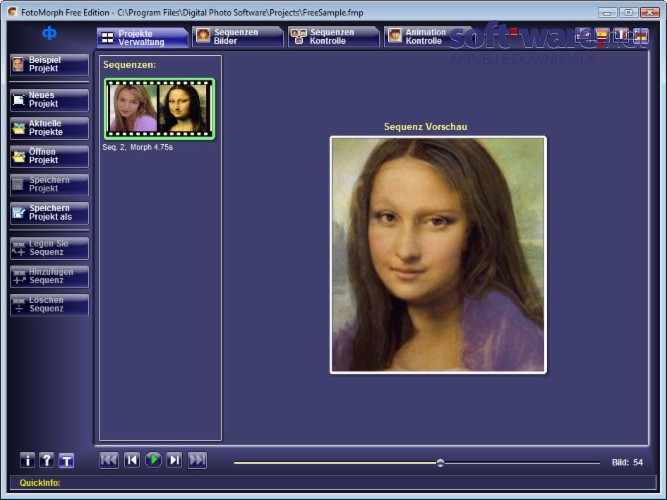The height and width of the screenshot is (500, 667).
Task: Jump to first frame with rewind button
Action: [109, 460]
